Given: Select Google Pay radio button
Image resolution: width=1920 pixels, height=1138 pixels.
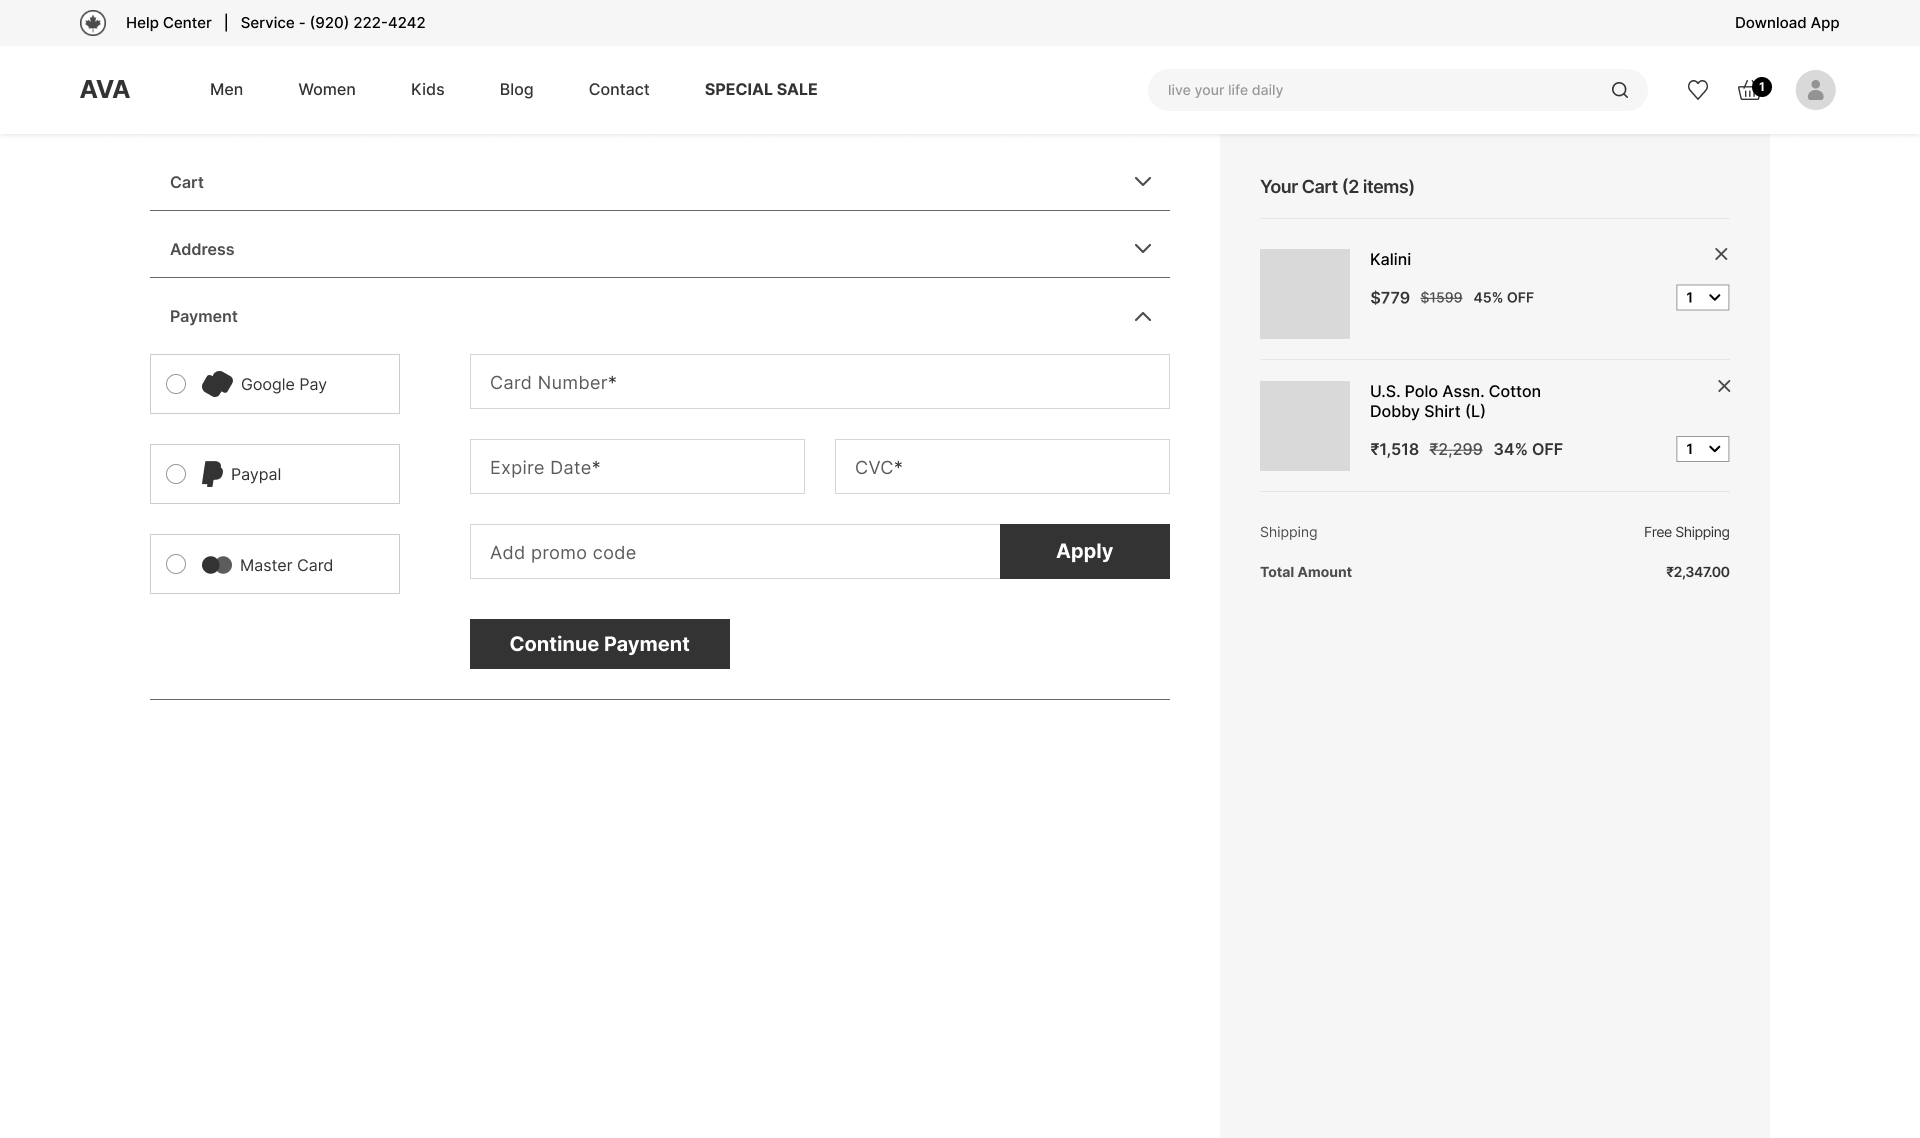Looking at the screenshot, I should (176, 384).
